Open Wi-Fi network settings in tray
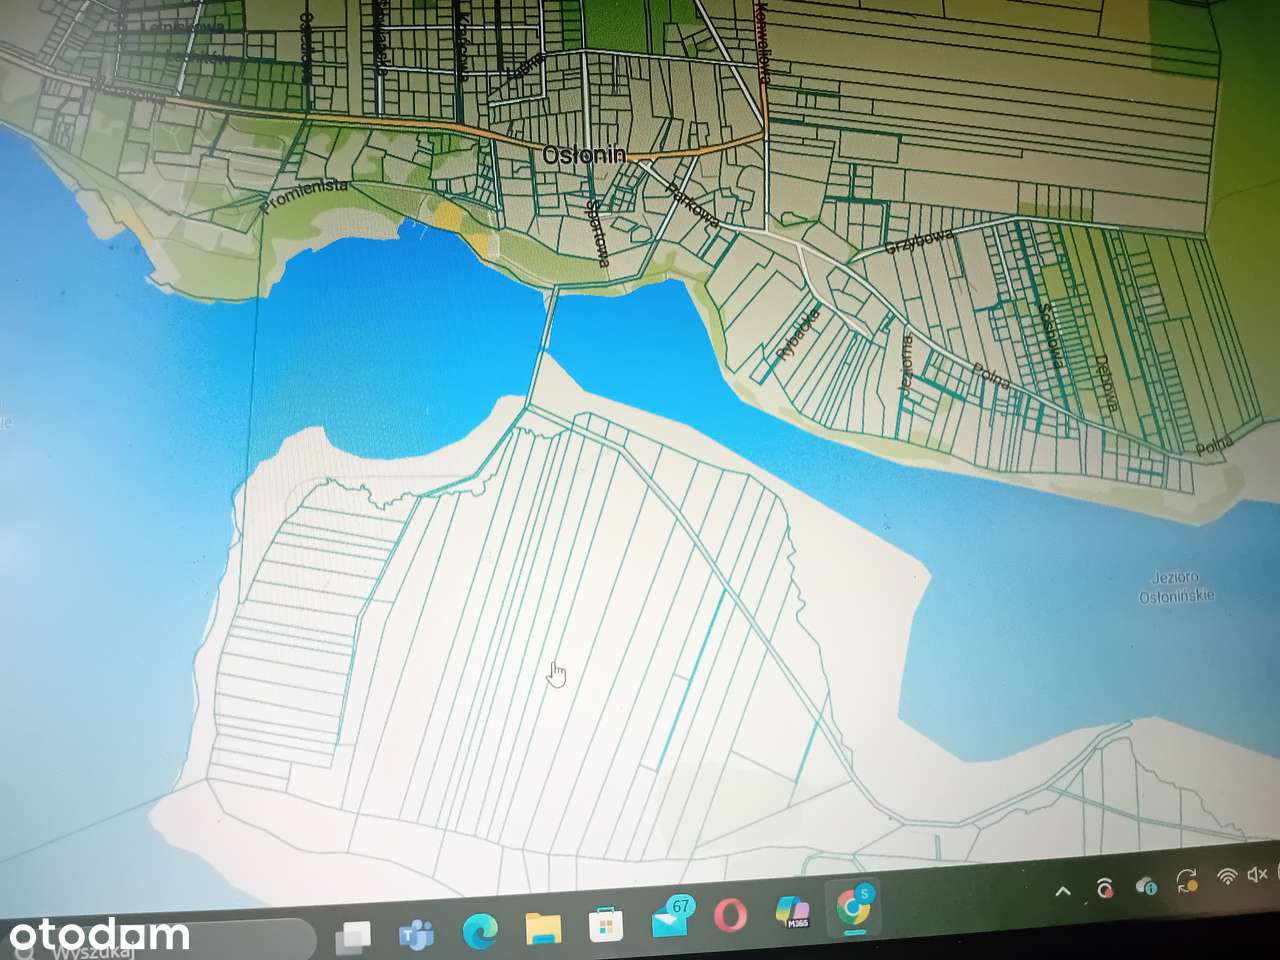Screen dimensions: 1280x960 pyautogui.click(x=1227, y=877)
